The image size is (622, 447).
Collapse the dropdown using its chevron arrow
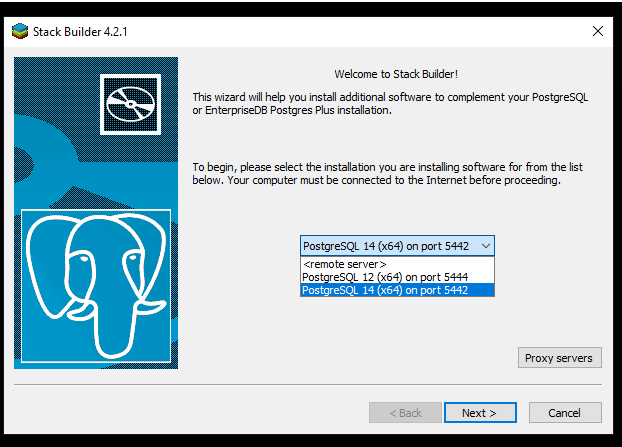pos(486,246)
